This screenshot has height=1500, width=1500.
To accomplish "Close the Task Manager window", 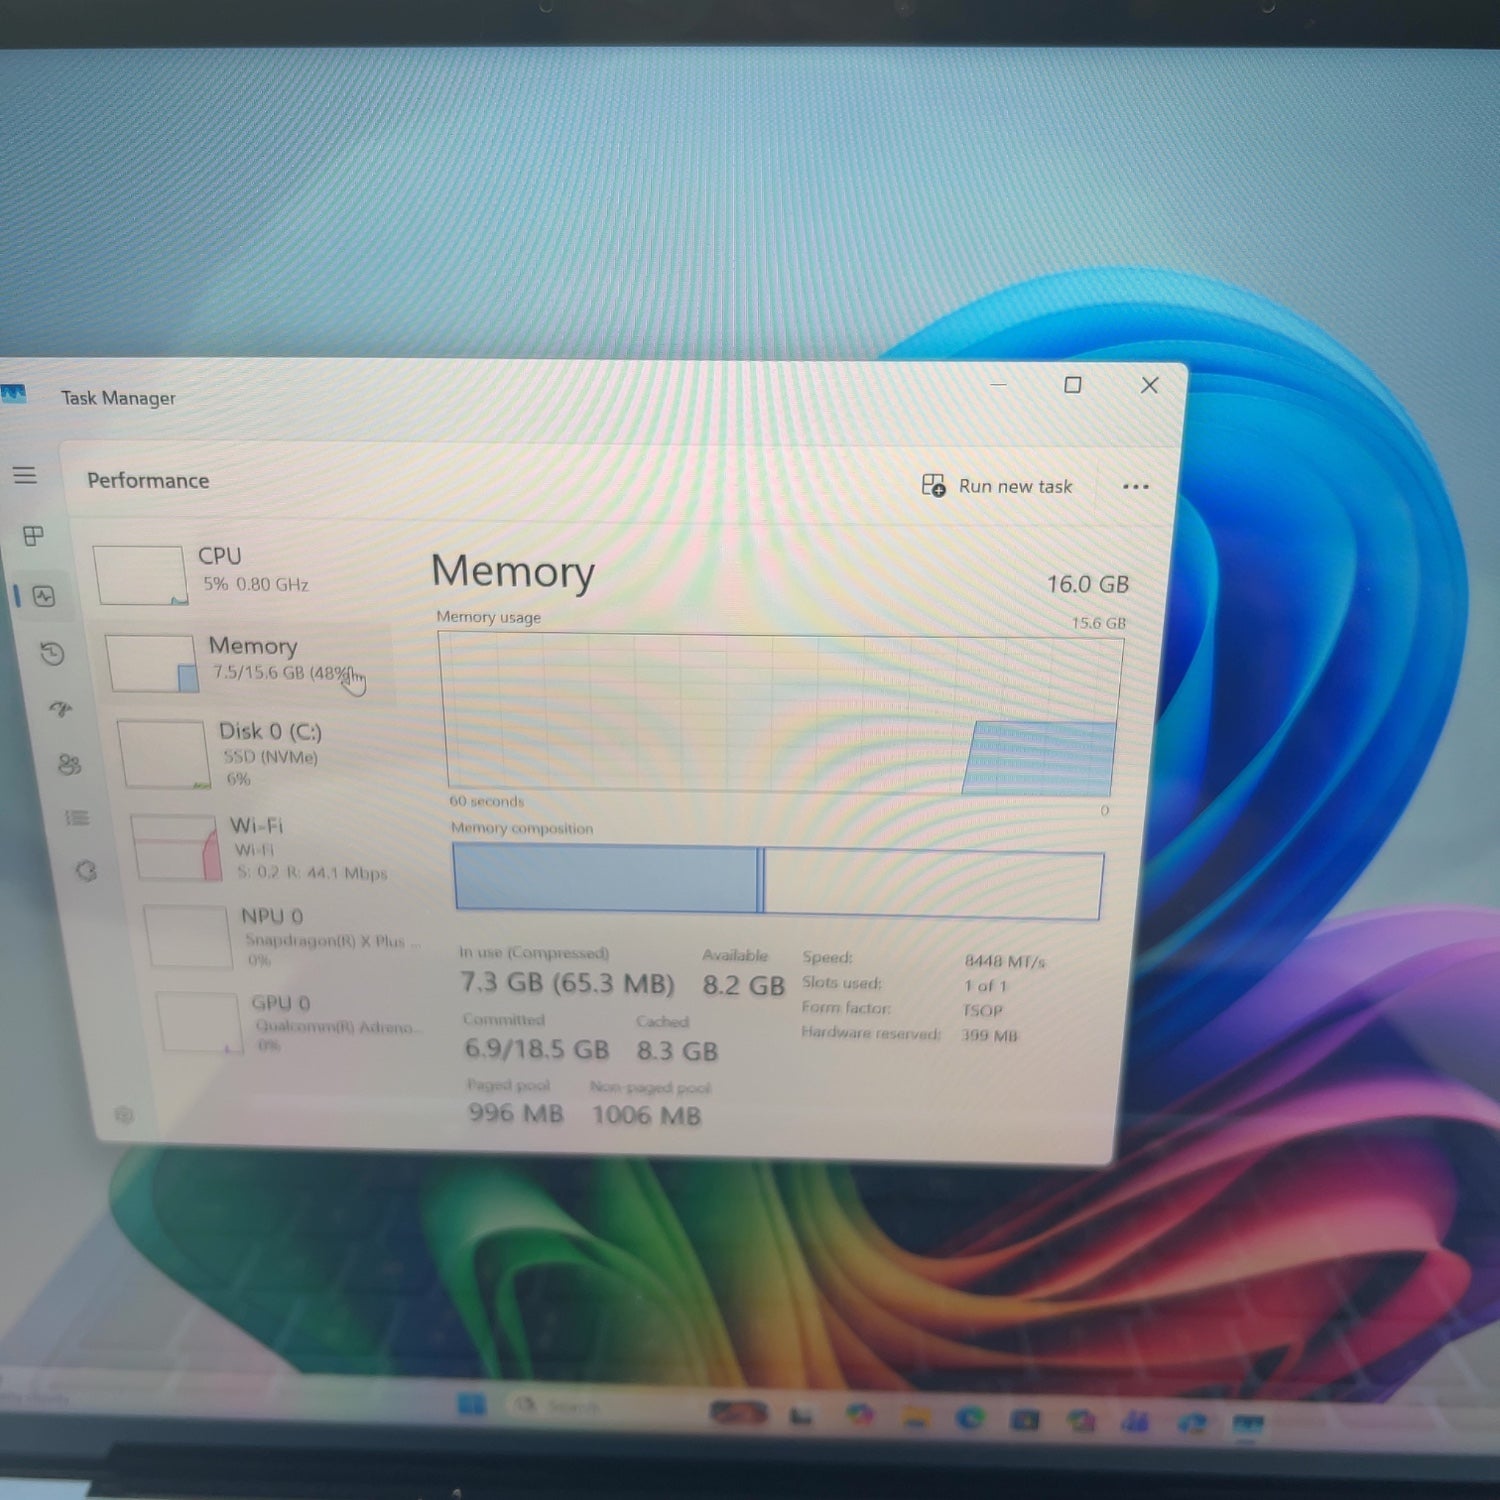I will 1149,385.
